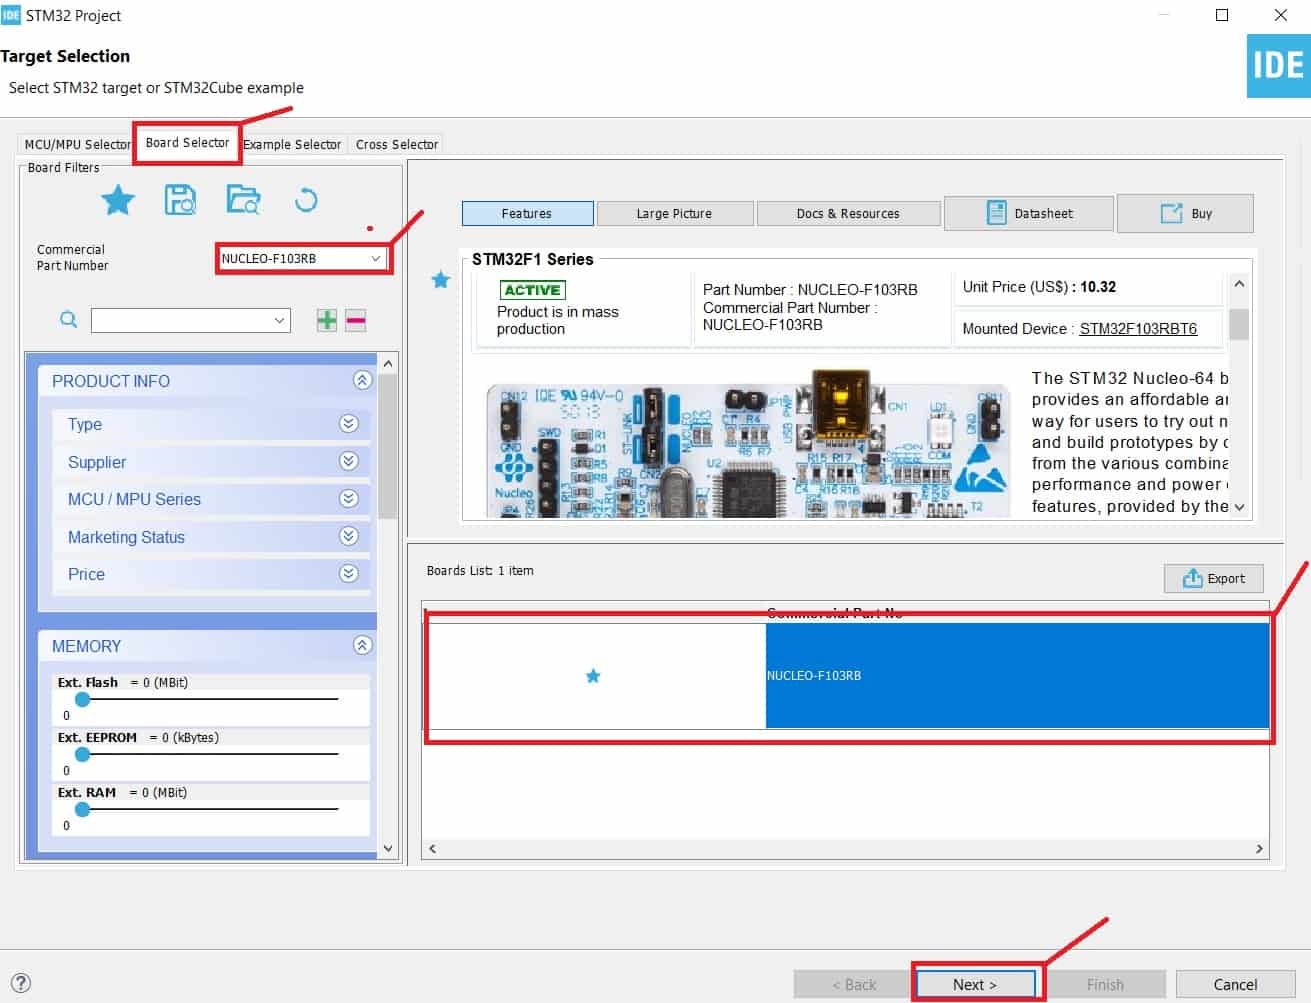The width and height of the screenshot is (1311, 1003).
Task: Switch to MCU/MPU Selector tab
Action: (77, 144)
